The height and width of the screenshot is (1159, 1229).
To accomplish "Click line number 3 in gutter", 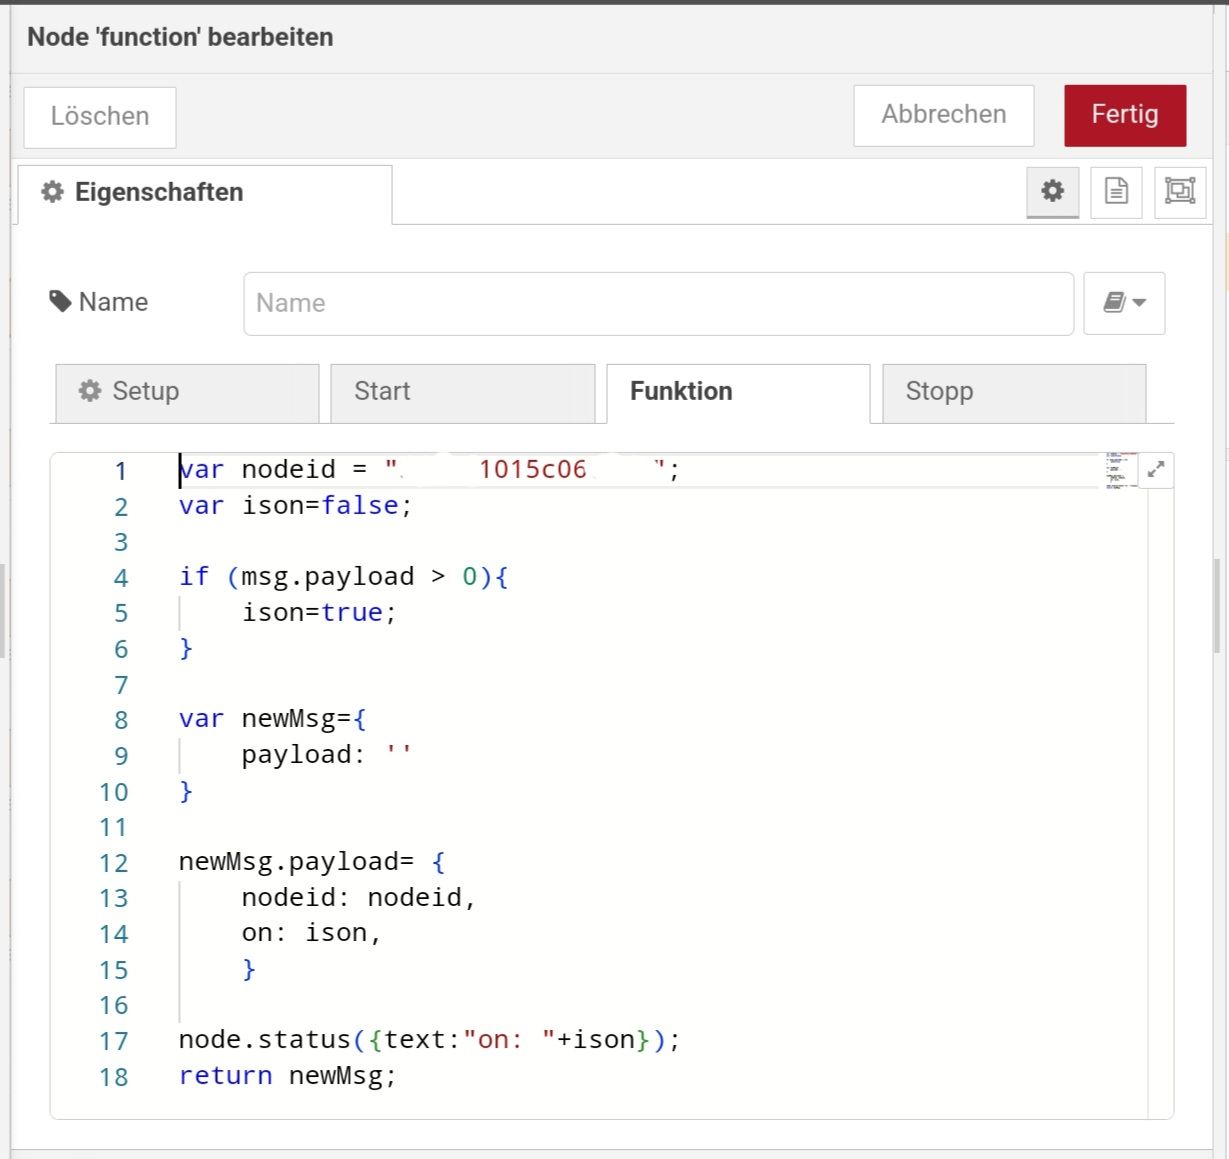I will pos(121,541).
